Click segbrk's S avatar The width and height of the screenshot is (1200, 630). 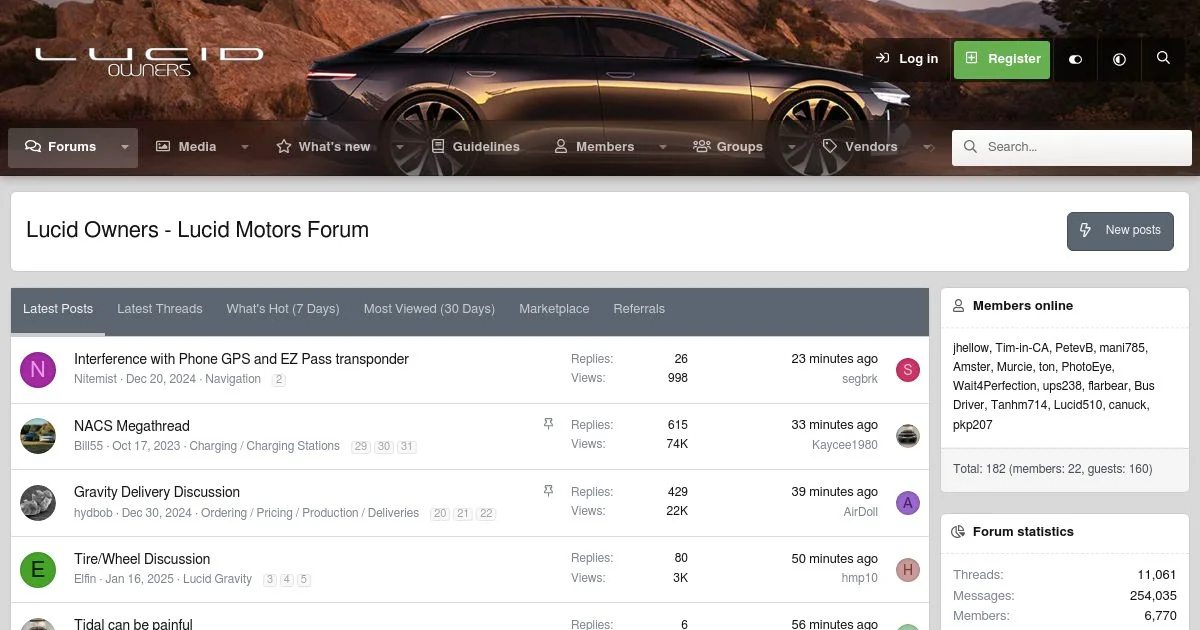907,370
